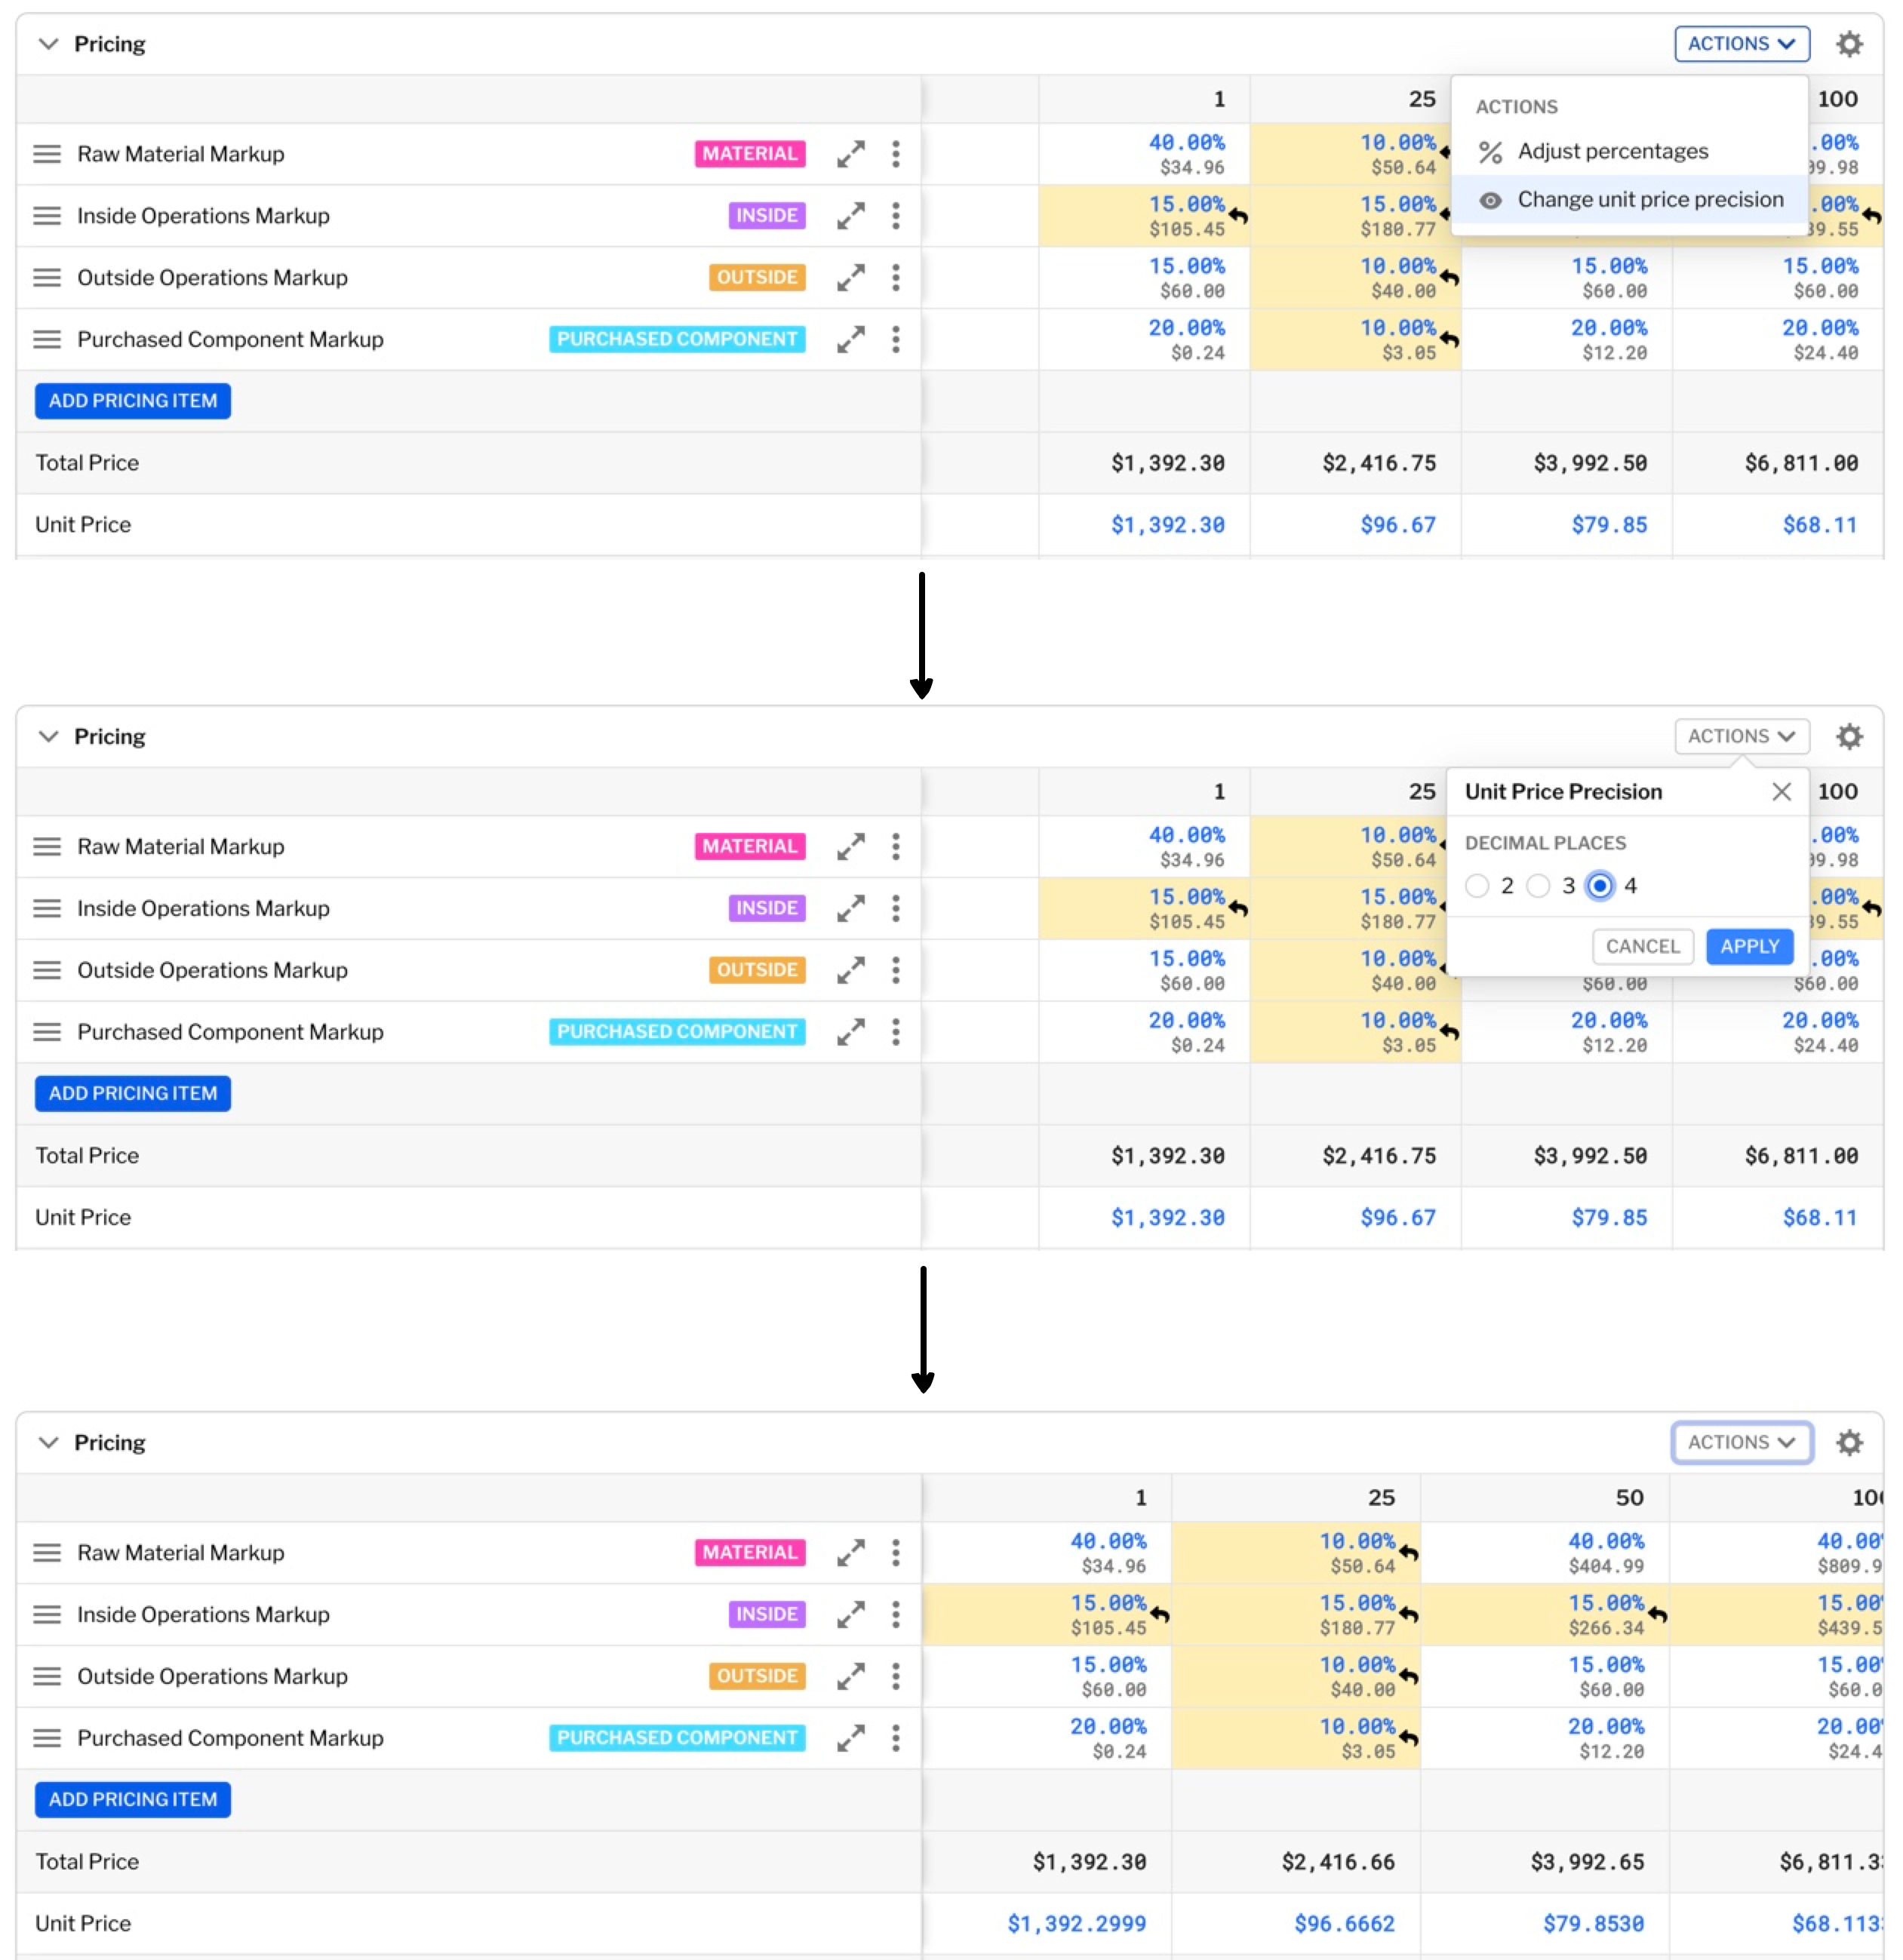The width and height of the screenshot is (1903, 1960).
Task: Open the three-dot menu for Raw Material Markup
Action: coord(895,154)
